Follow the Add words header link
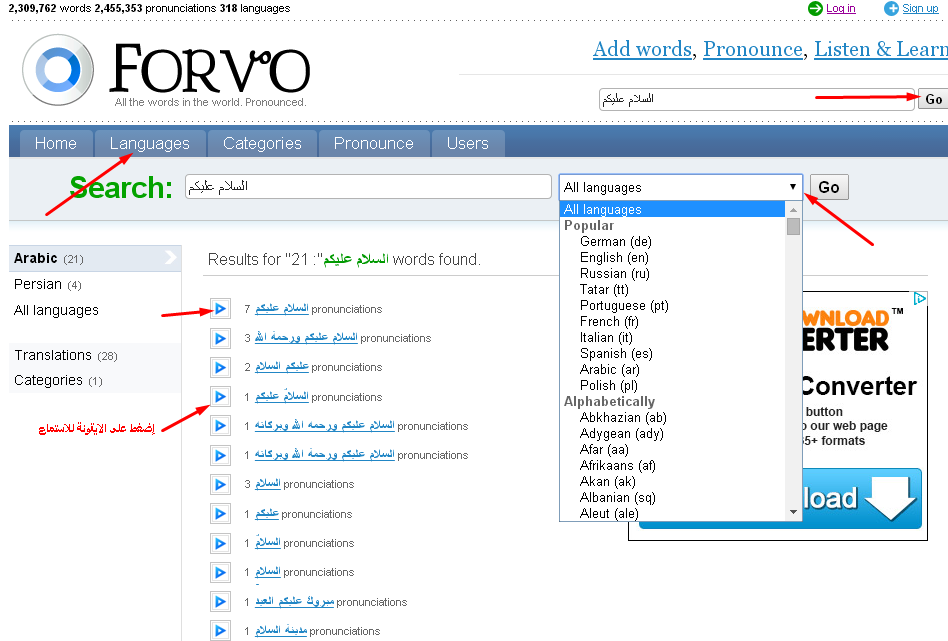Viewport: 948px width, 641px height. [x=642, y=49]
